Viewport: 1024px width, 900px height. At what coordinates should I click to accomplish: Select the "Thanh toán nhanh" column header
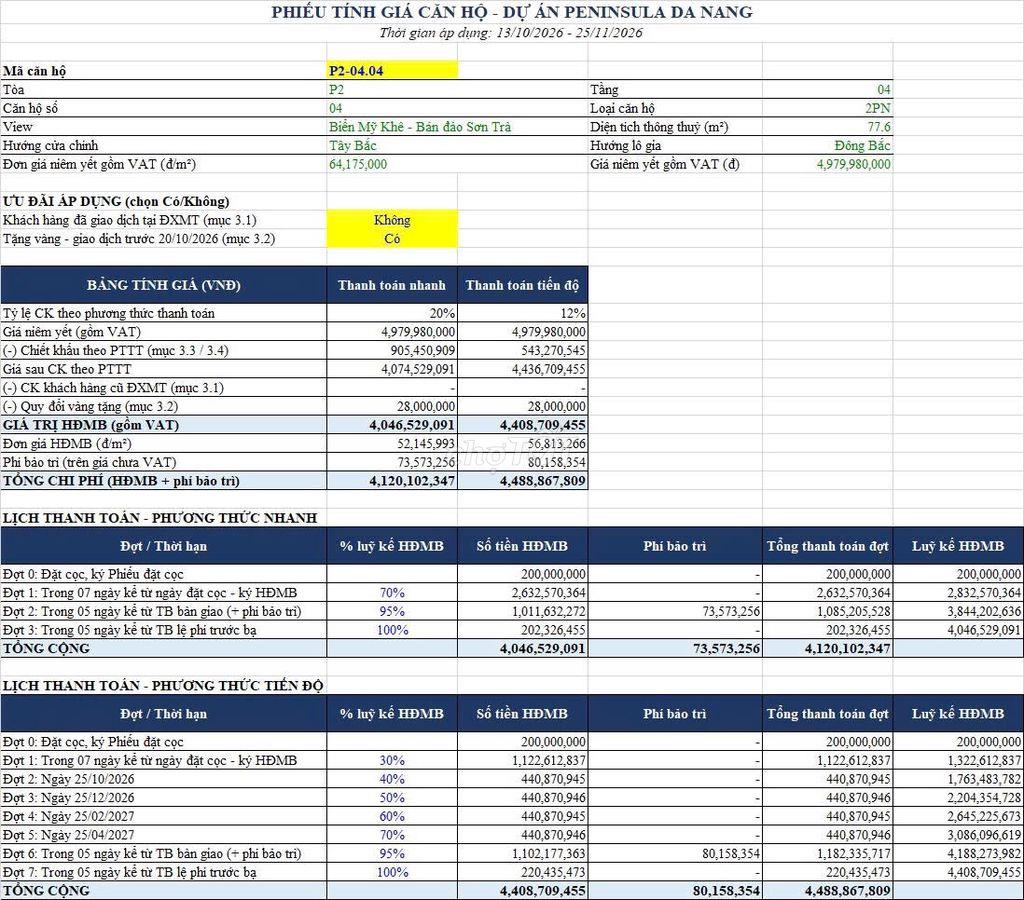point(392,285)
